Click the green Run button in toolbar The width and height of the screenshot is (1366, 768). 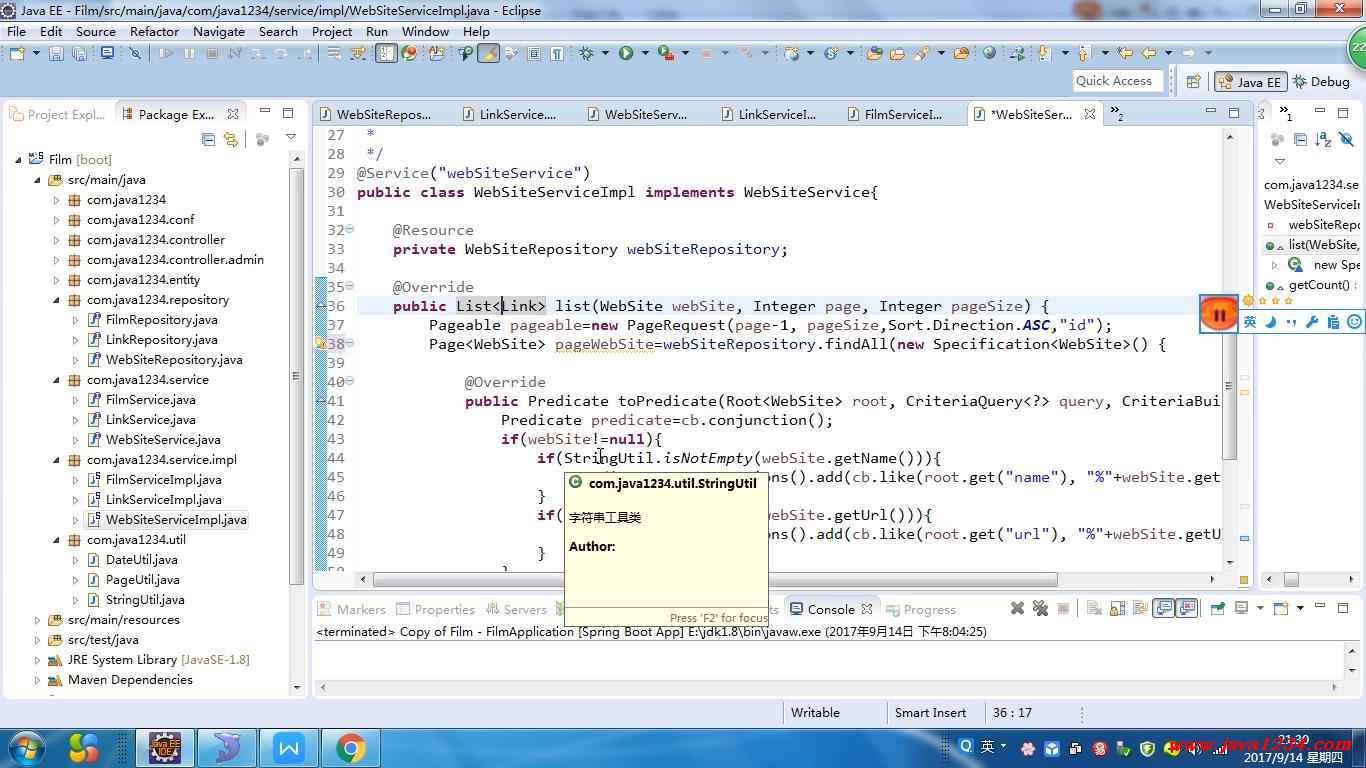[626, 53]
